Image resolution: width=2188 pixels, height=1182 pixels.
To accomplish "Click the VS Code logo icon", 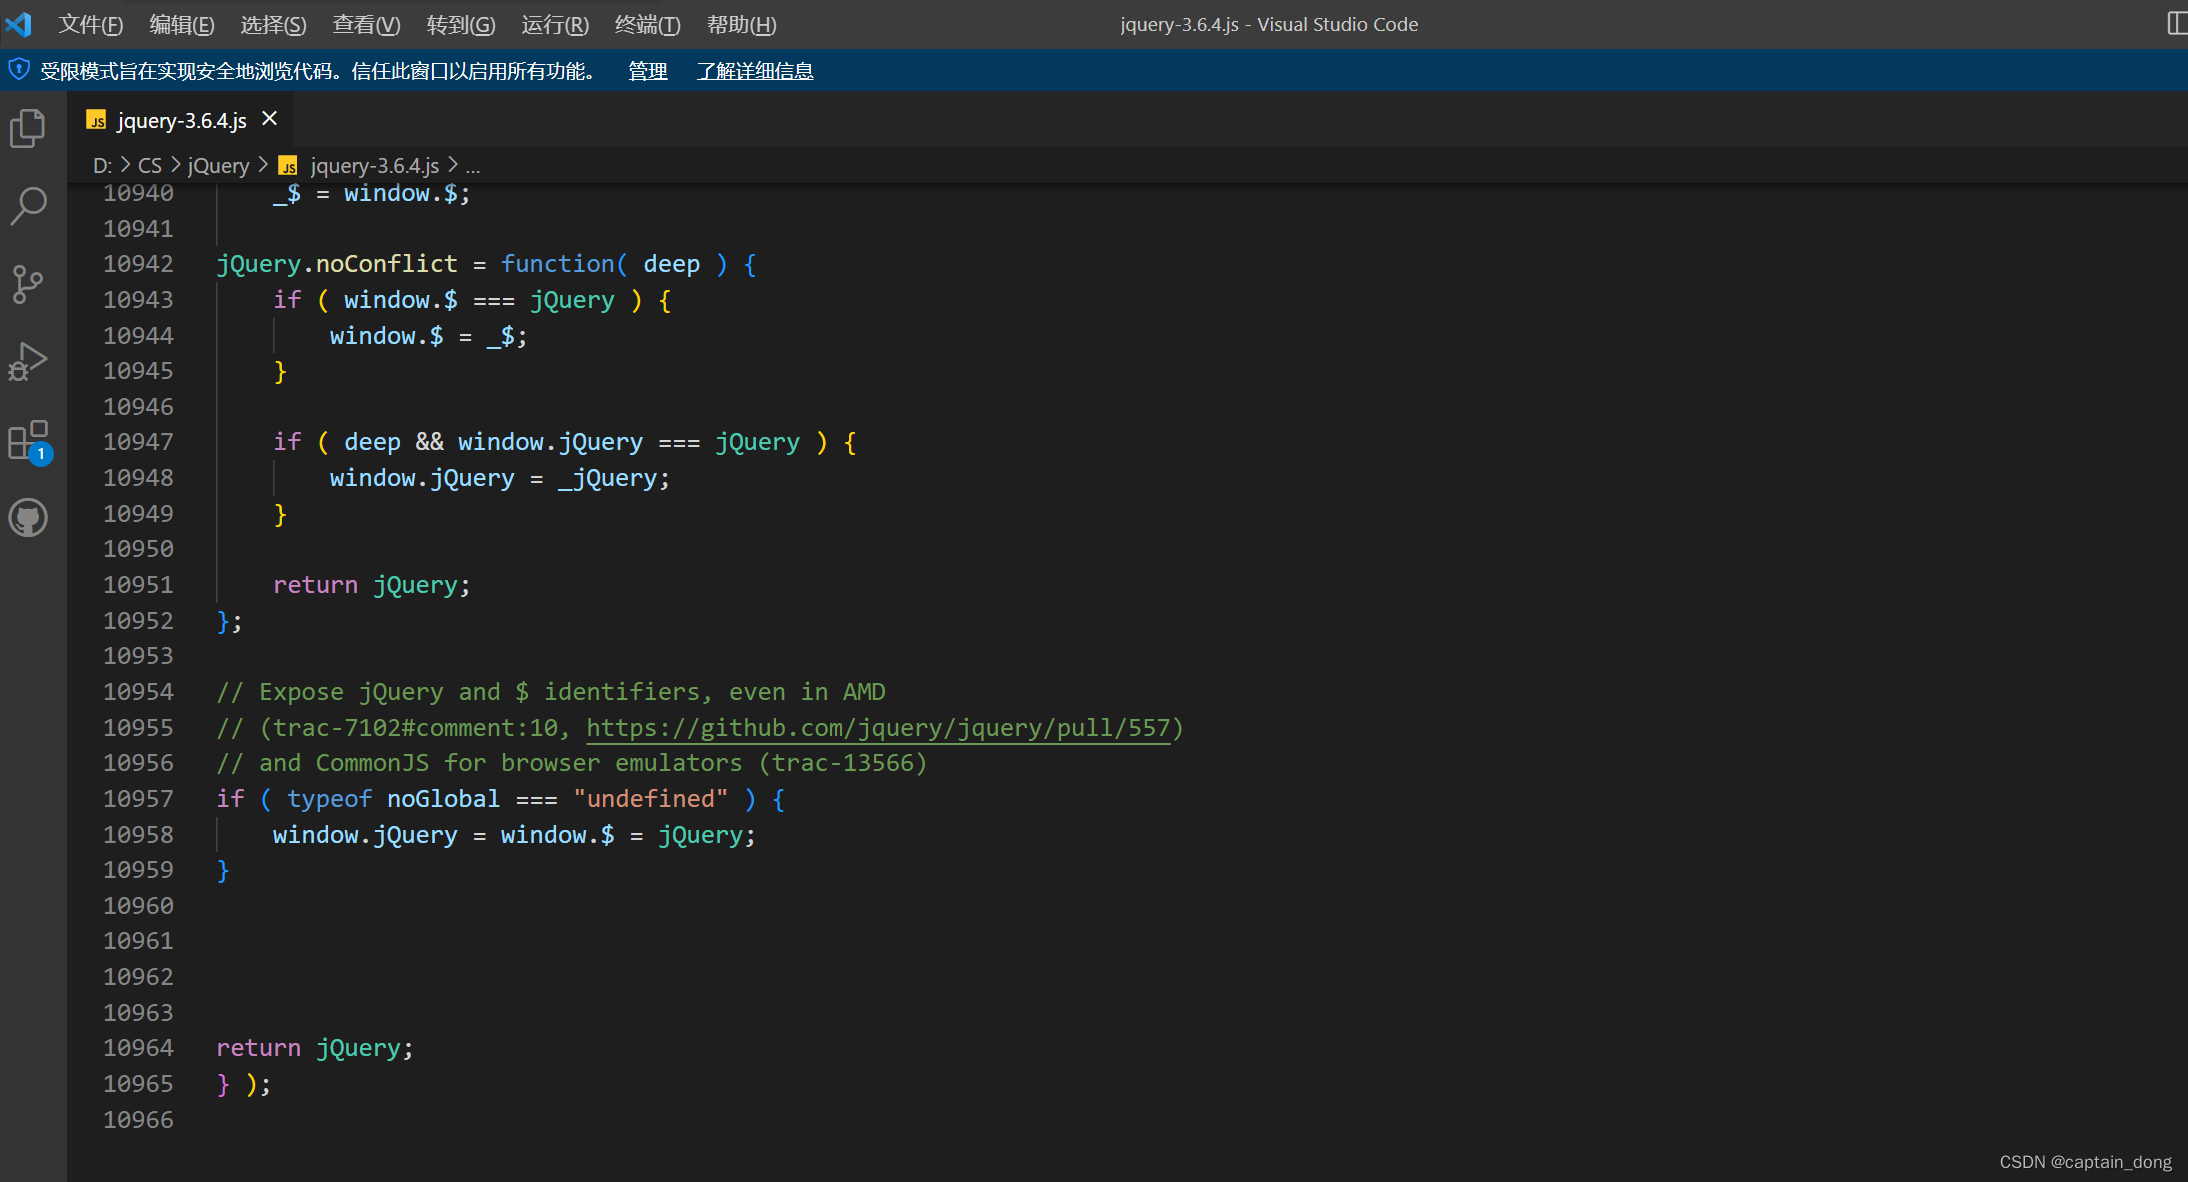I will coord(19,24).
